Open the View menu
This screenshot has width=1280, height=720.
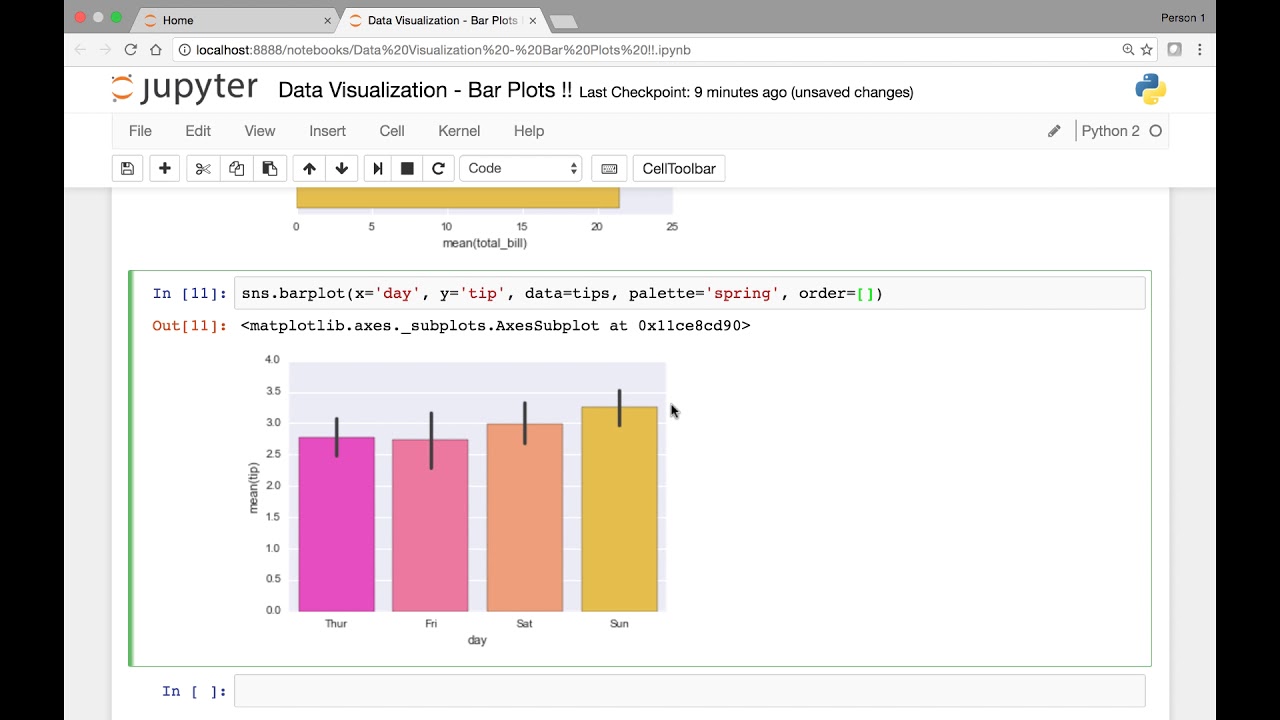coord(260,131)
